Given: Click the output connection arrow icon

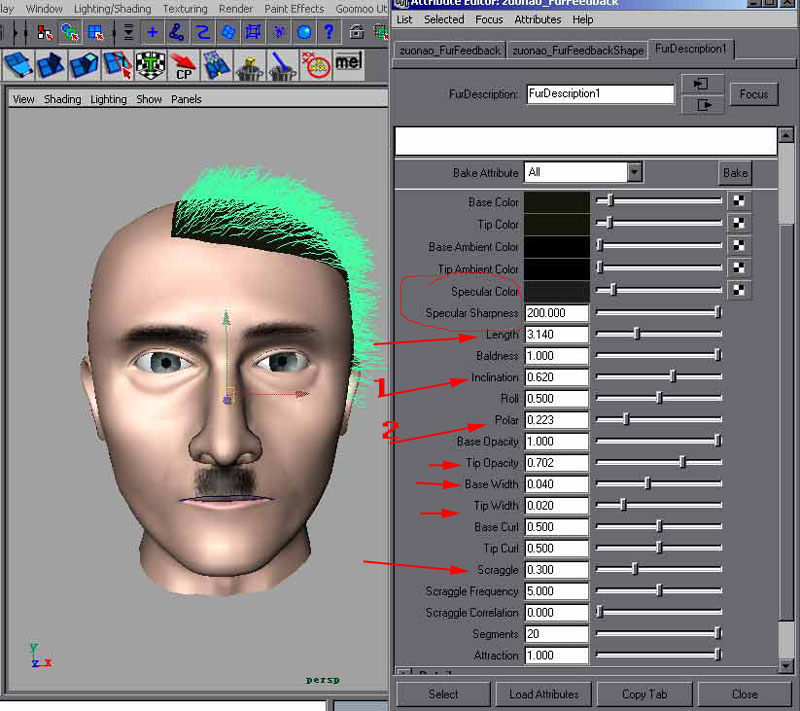Looking at the screenshot, I should (702, 105).
